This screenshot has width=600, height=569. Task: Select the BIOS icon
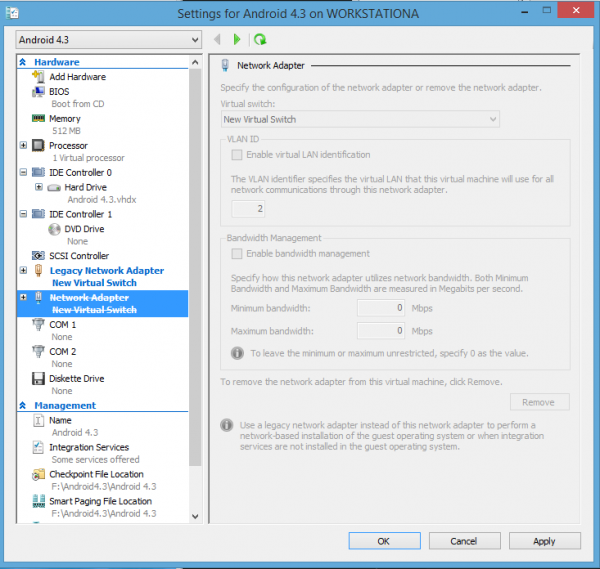click(x=38, y=91)
